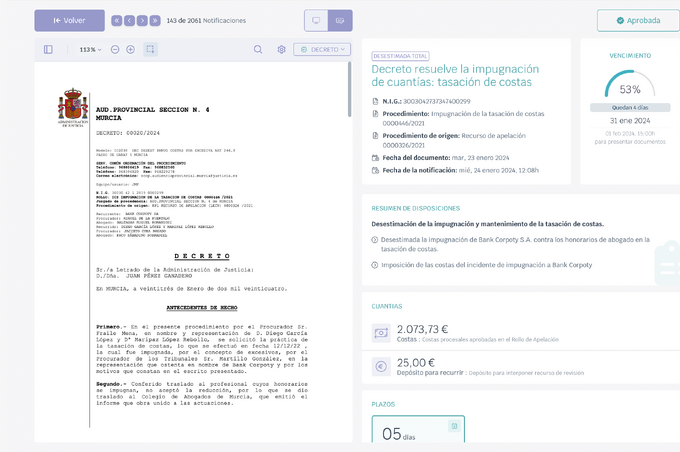This screenshot has height=452, width=680.
Task: Go to the previous notification
Action: [x=129, y=20]
